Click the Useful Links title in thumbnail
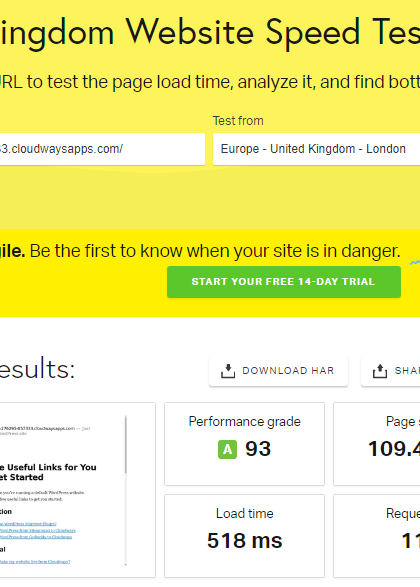This screenshot has width=420, height=587. (48, 472)
